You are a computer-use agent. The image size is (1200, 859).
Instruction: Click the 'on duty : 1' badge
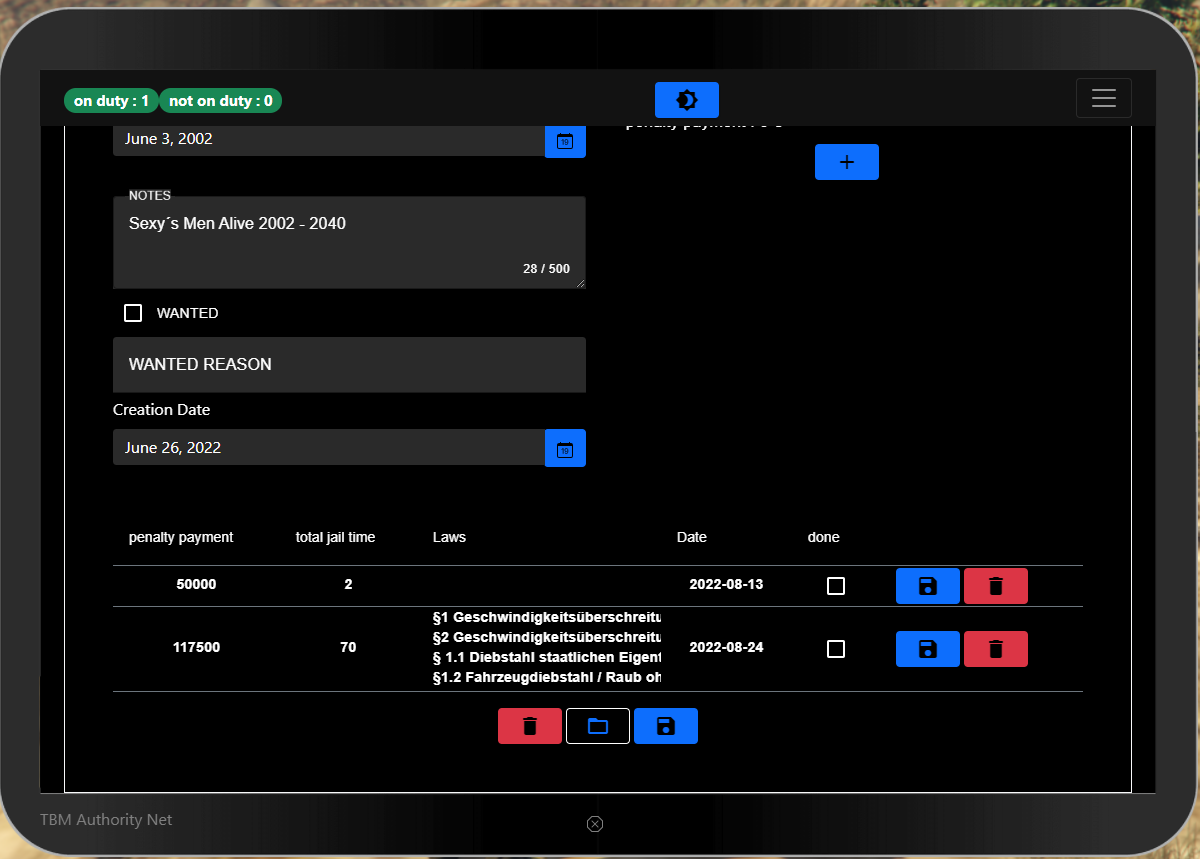[111, 101]
